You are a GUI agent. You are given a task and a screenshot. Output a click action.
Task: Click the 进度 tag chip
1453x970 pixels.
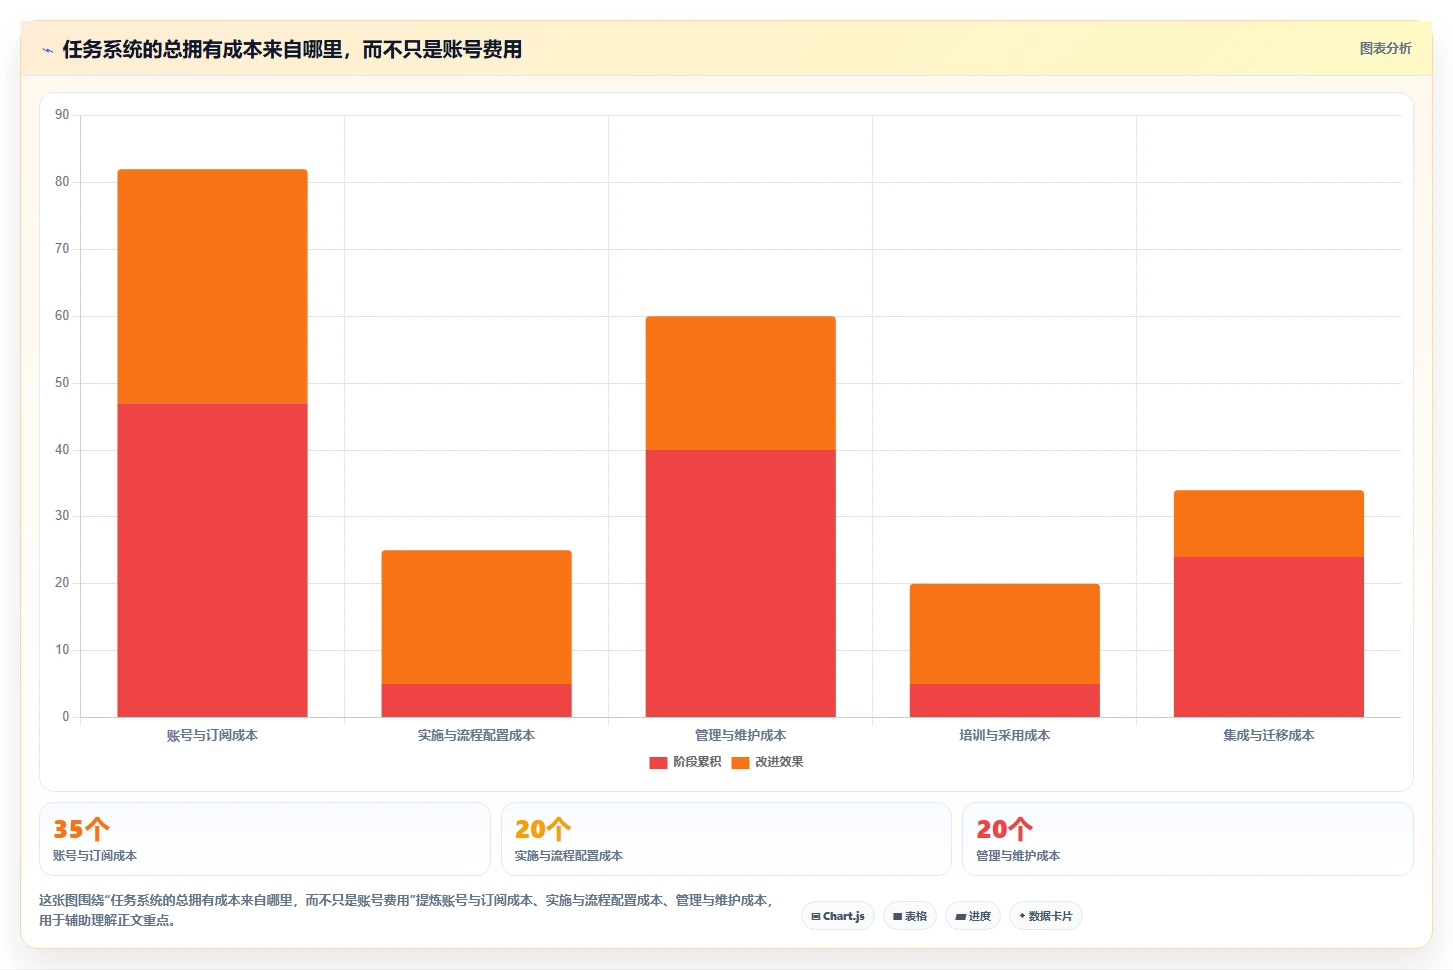(x=973, y=916)
